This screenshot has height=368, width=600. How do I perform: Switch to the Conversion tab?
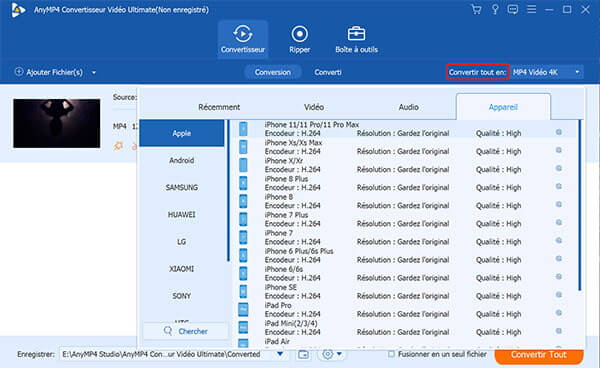pos(272,72)
